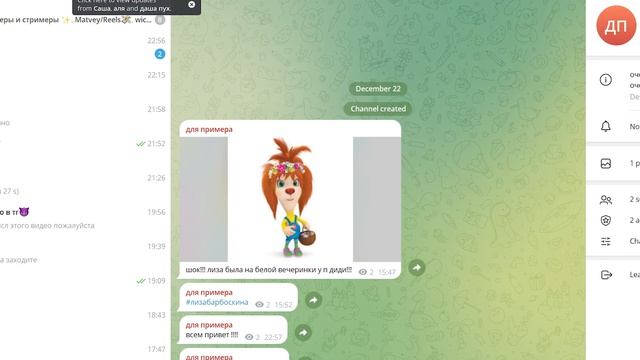Click sender name on image post
Image resolution: width=640 pixels, height=360 pixels.
click(x=209, y=129)
